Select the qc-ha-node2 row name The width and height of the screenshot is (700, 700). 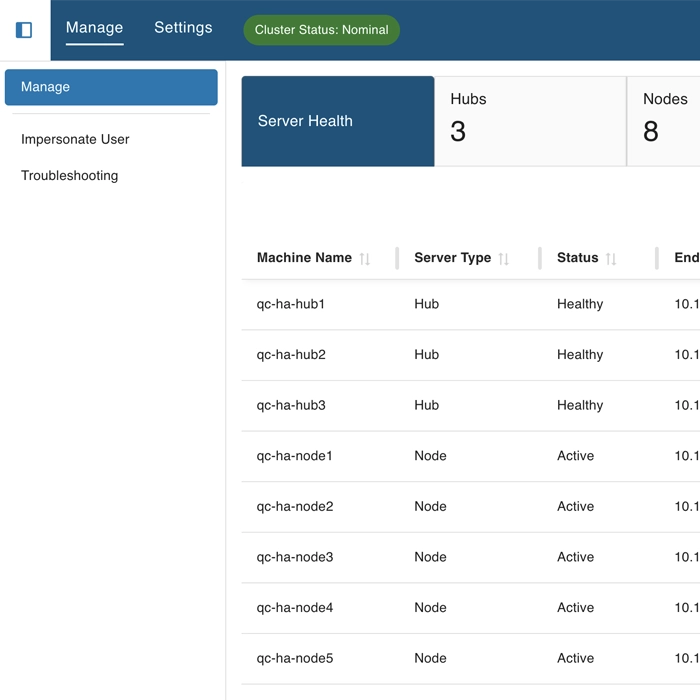point(295,506)
